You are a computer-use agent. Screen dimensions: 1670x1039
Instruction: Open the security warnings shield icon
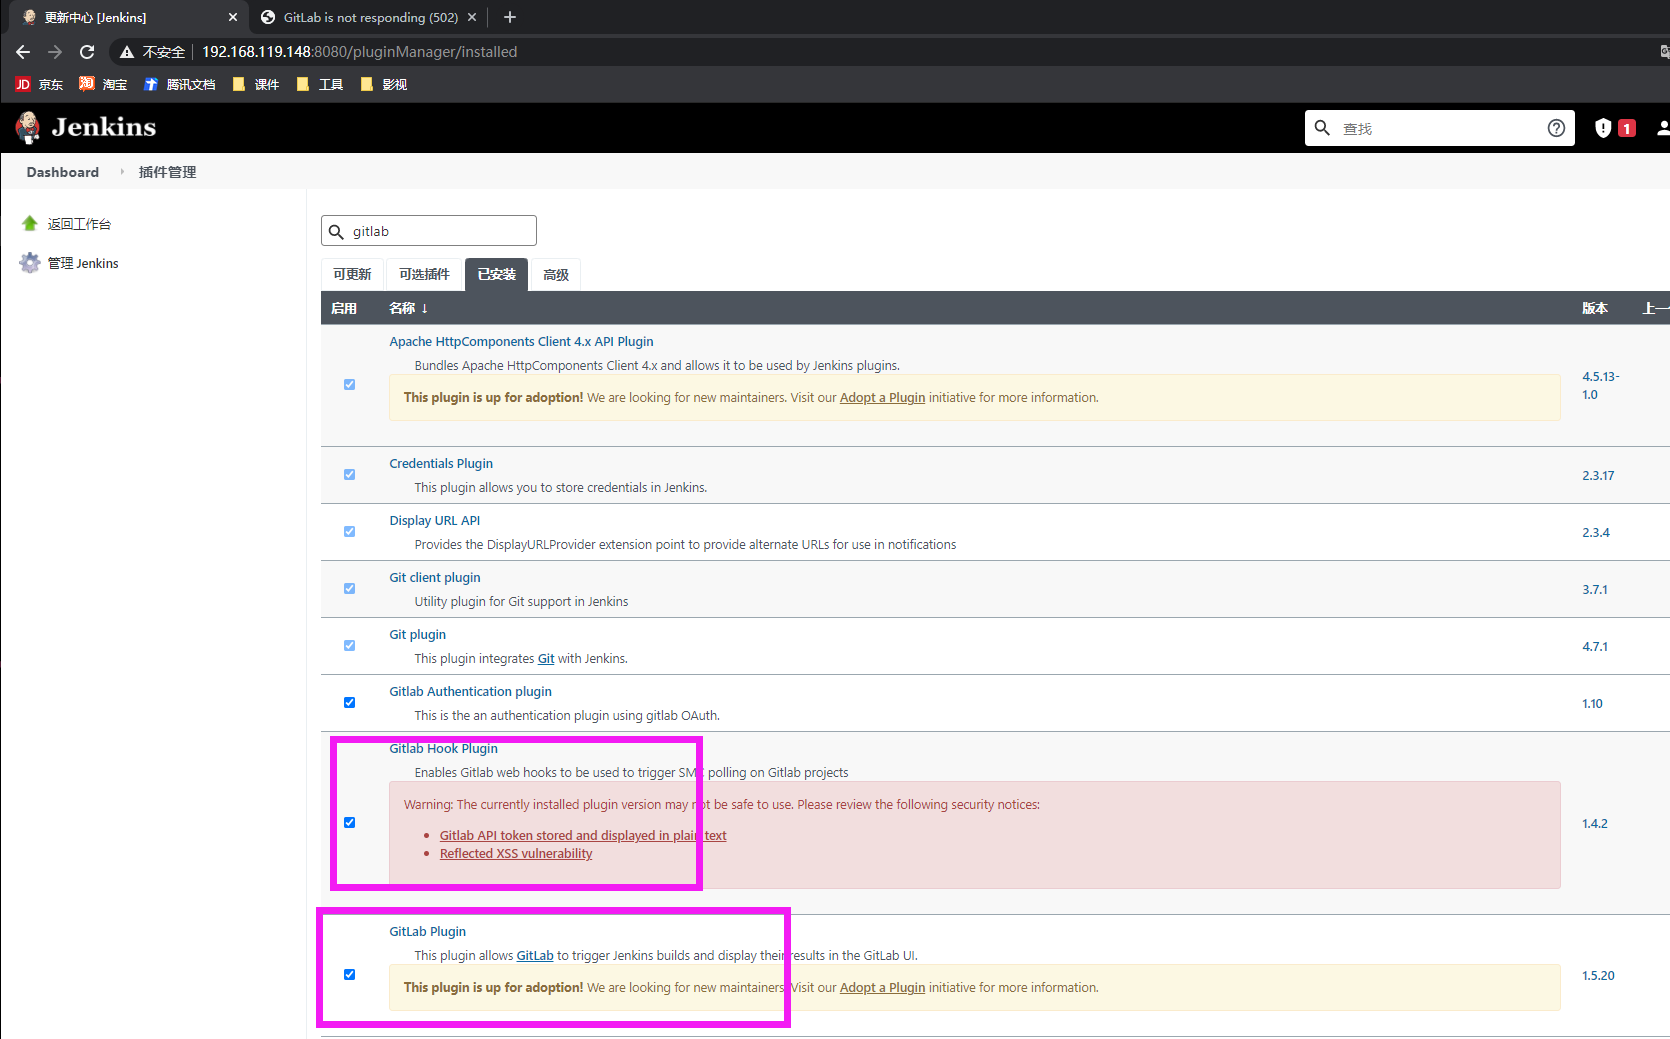[x=1603, y=128]
